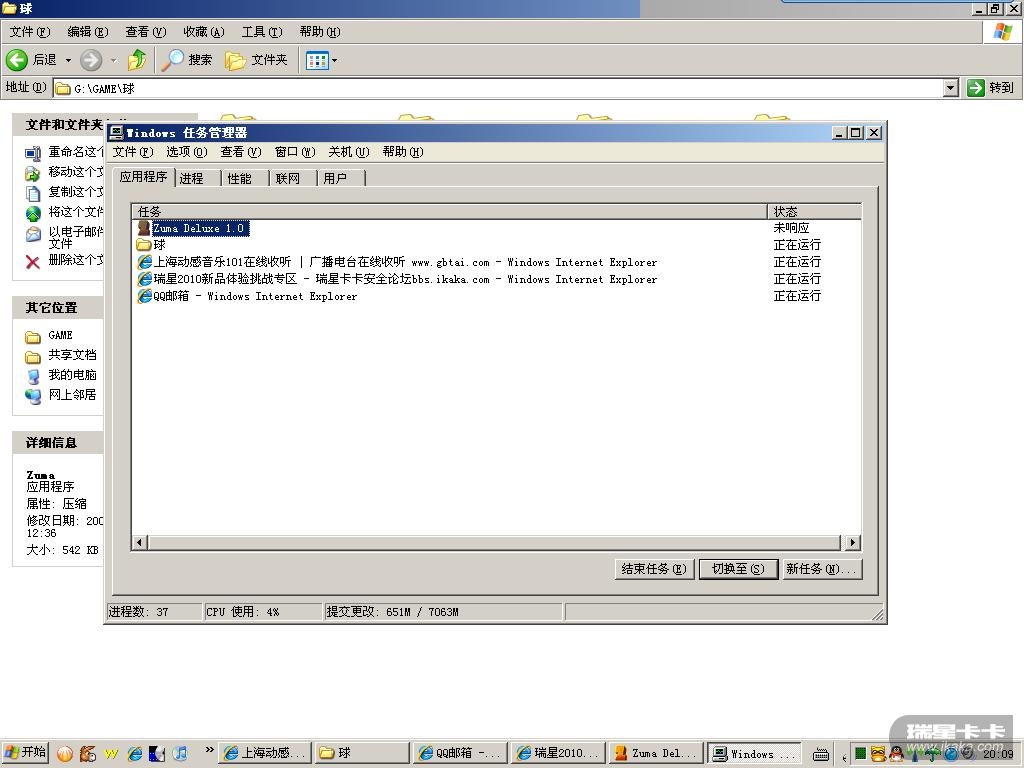Image resolution: width=1024 pixels, height=768 pixels.
Task: Open Explorer 收藏(A) menu
Action: coord(204,31)
